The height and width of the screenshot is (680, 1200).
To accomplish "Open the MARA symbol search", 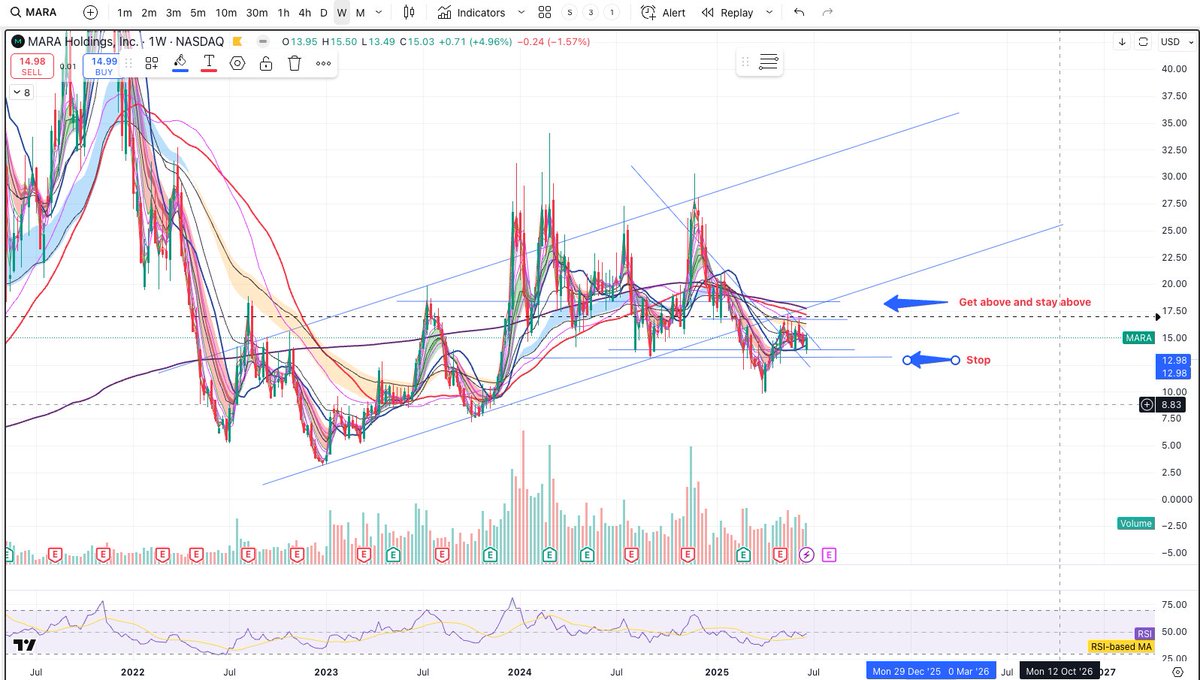I will coord(35,13).
